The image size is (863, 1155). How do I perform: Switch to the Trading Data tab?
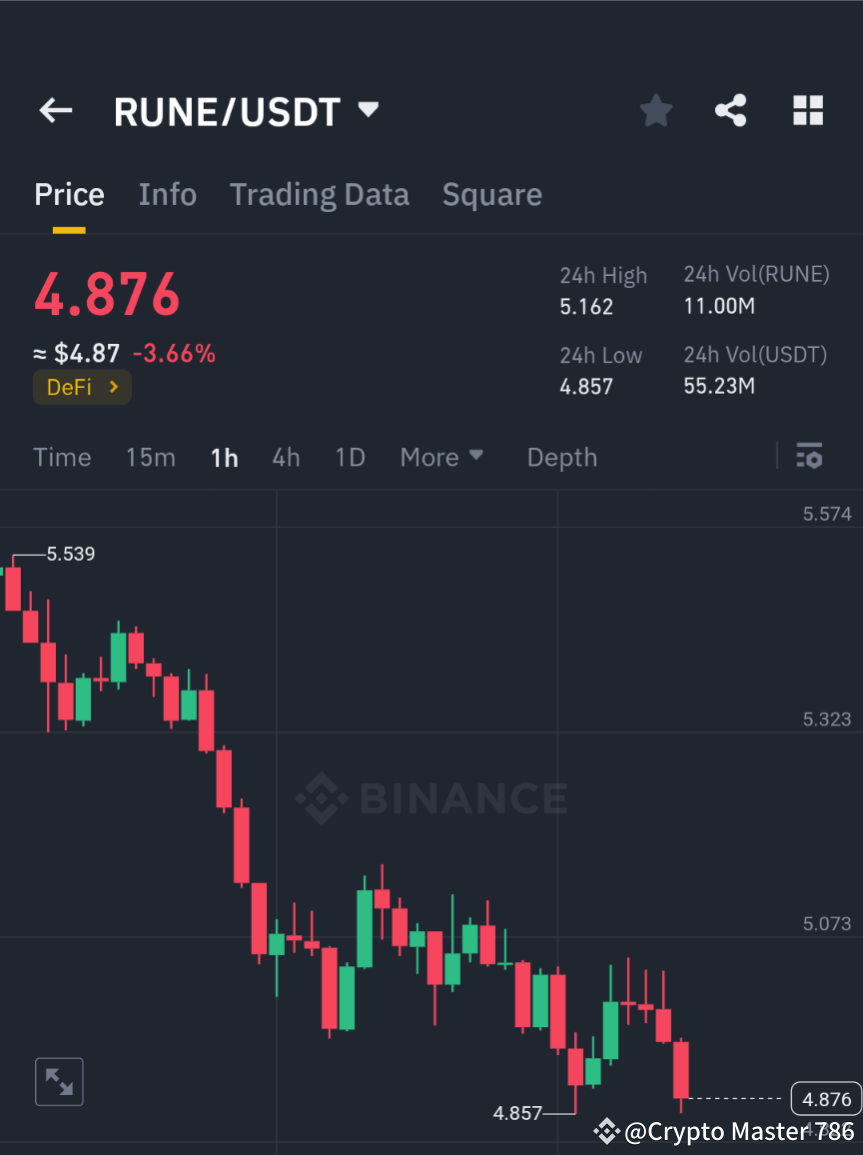tap(319, 194)
